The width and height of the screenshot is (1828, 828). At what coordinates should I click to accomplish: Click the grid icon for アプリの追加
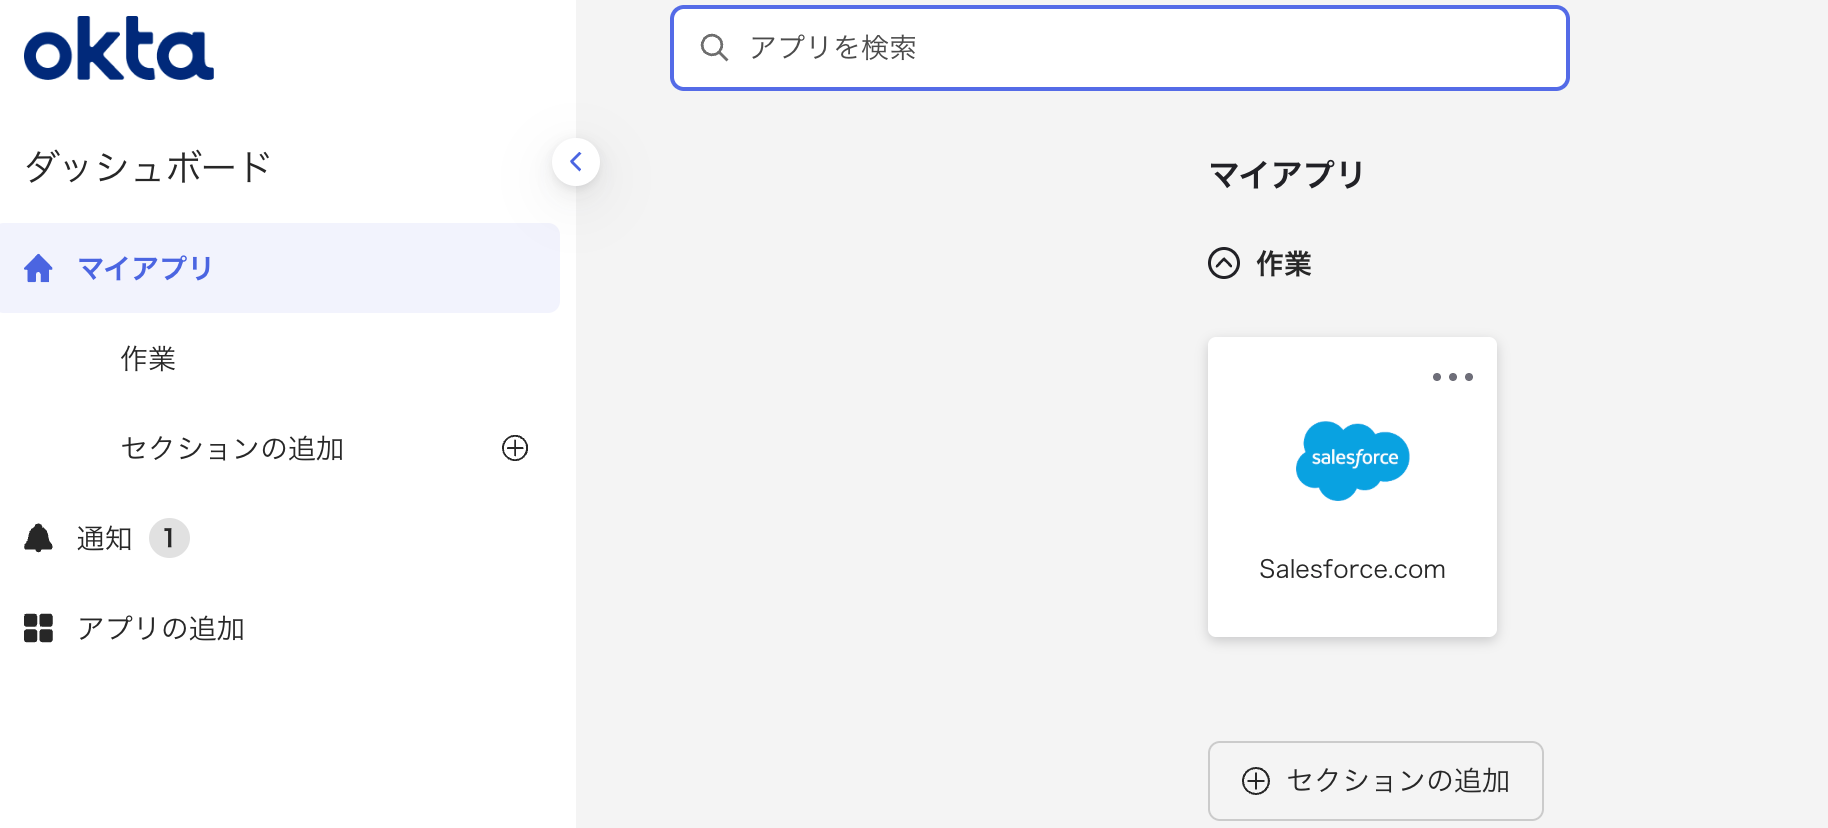38,628
